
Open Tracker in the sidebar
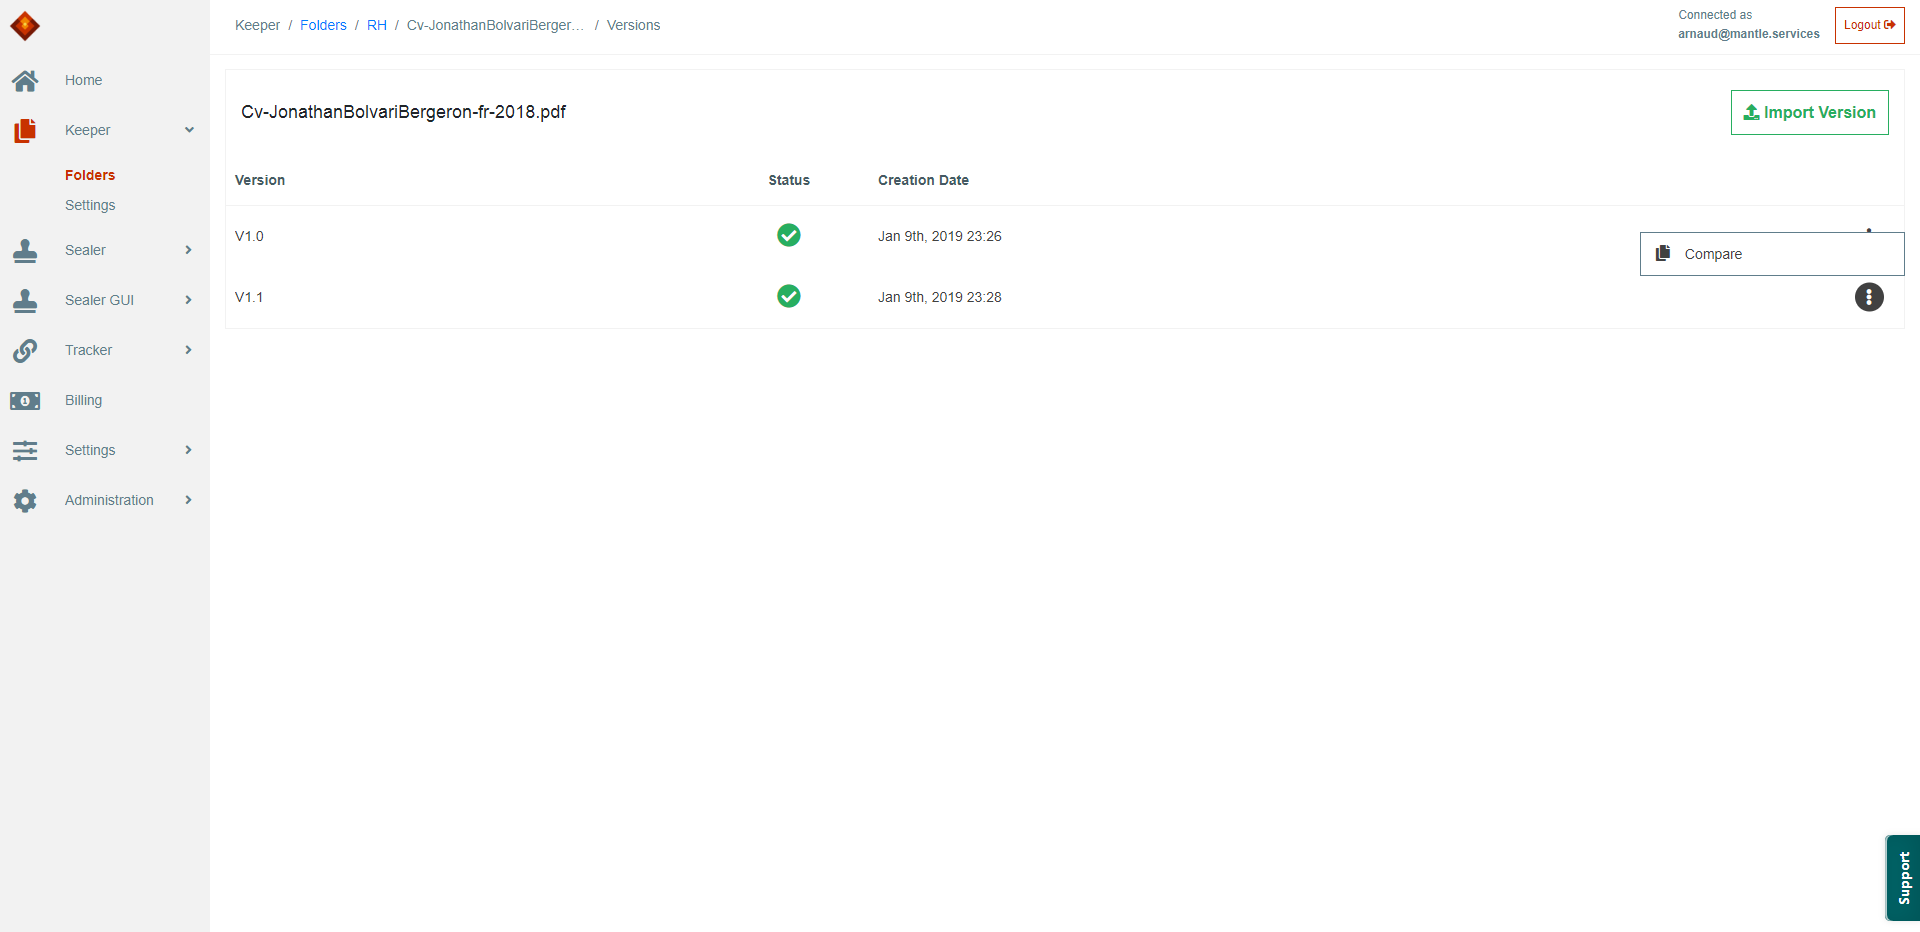tap(88, 350)
